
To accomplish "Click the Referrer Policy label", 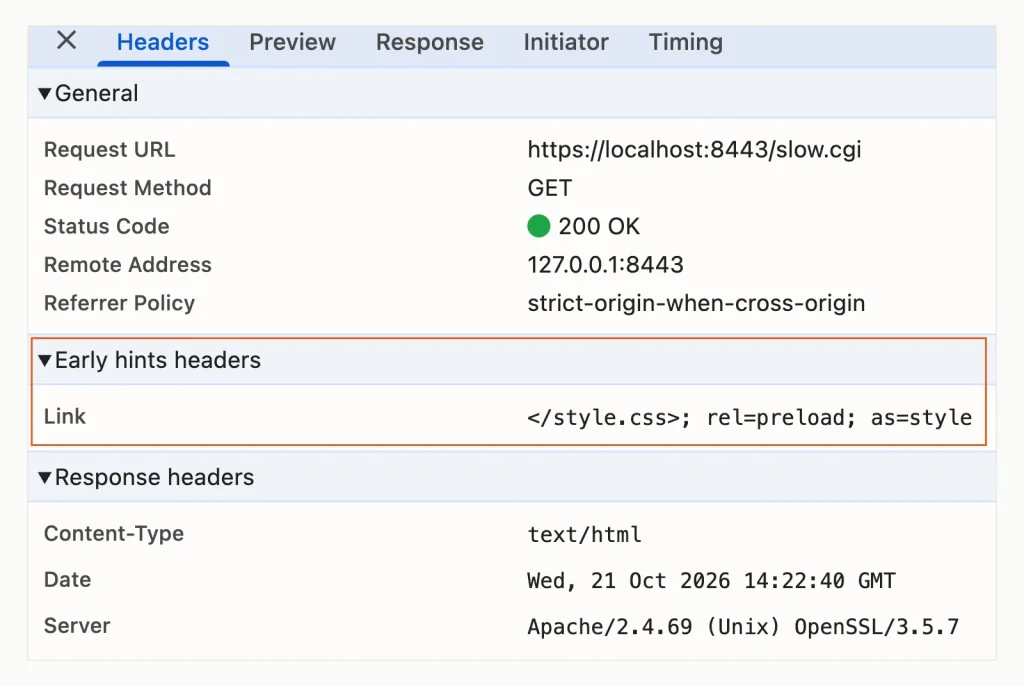I will point(120,303).
